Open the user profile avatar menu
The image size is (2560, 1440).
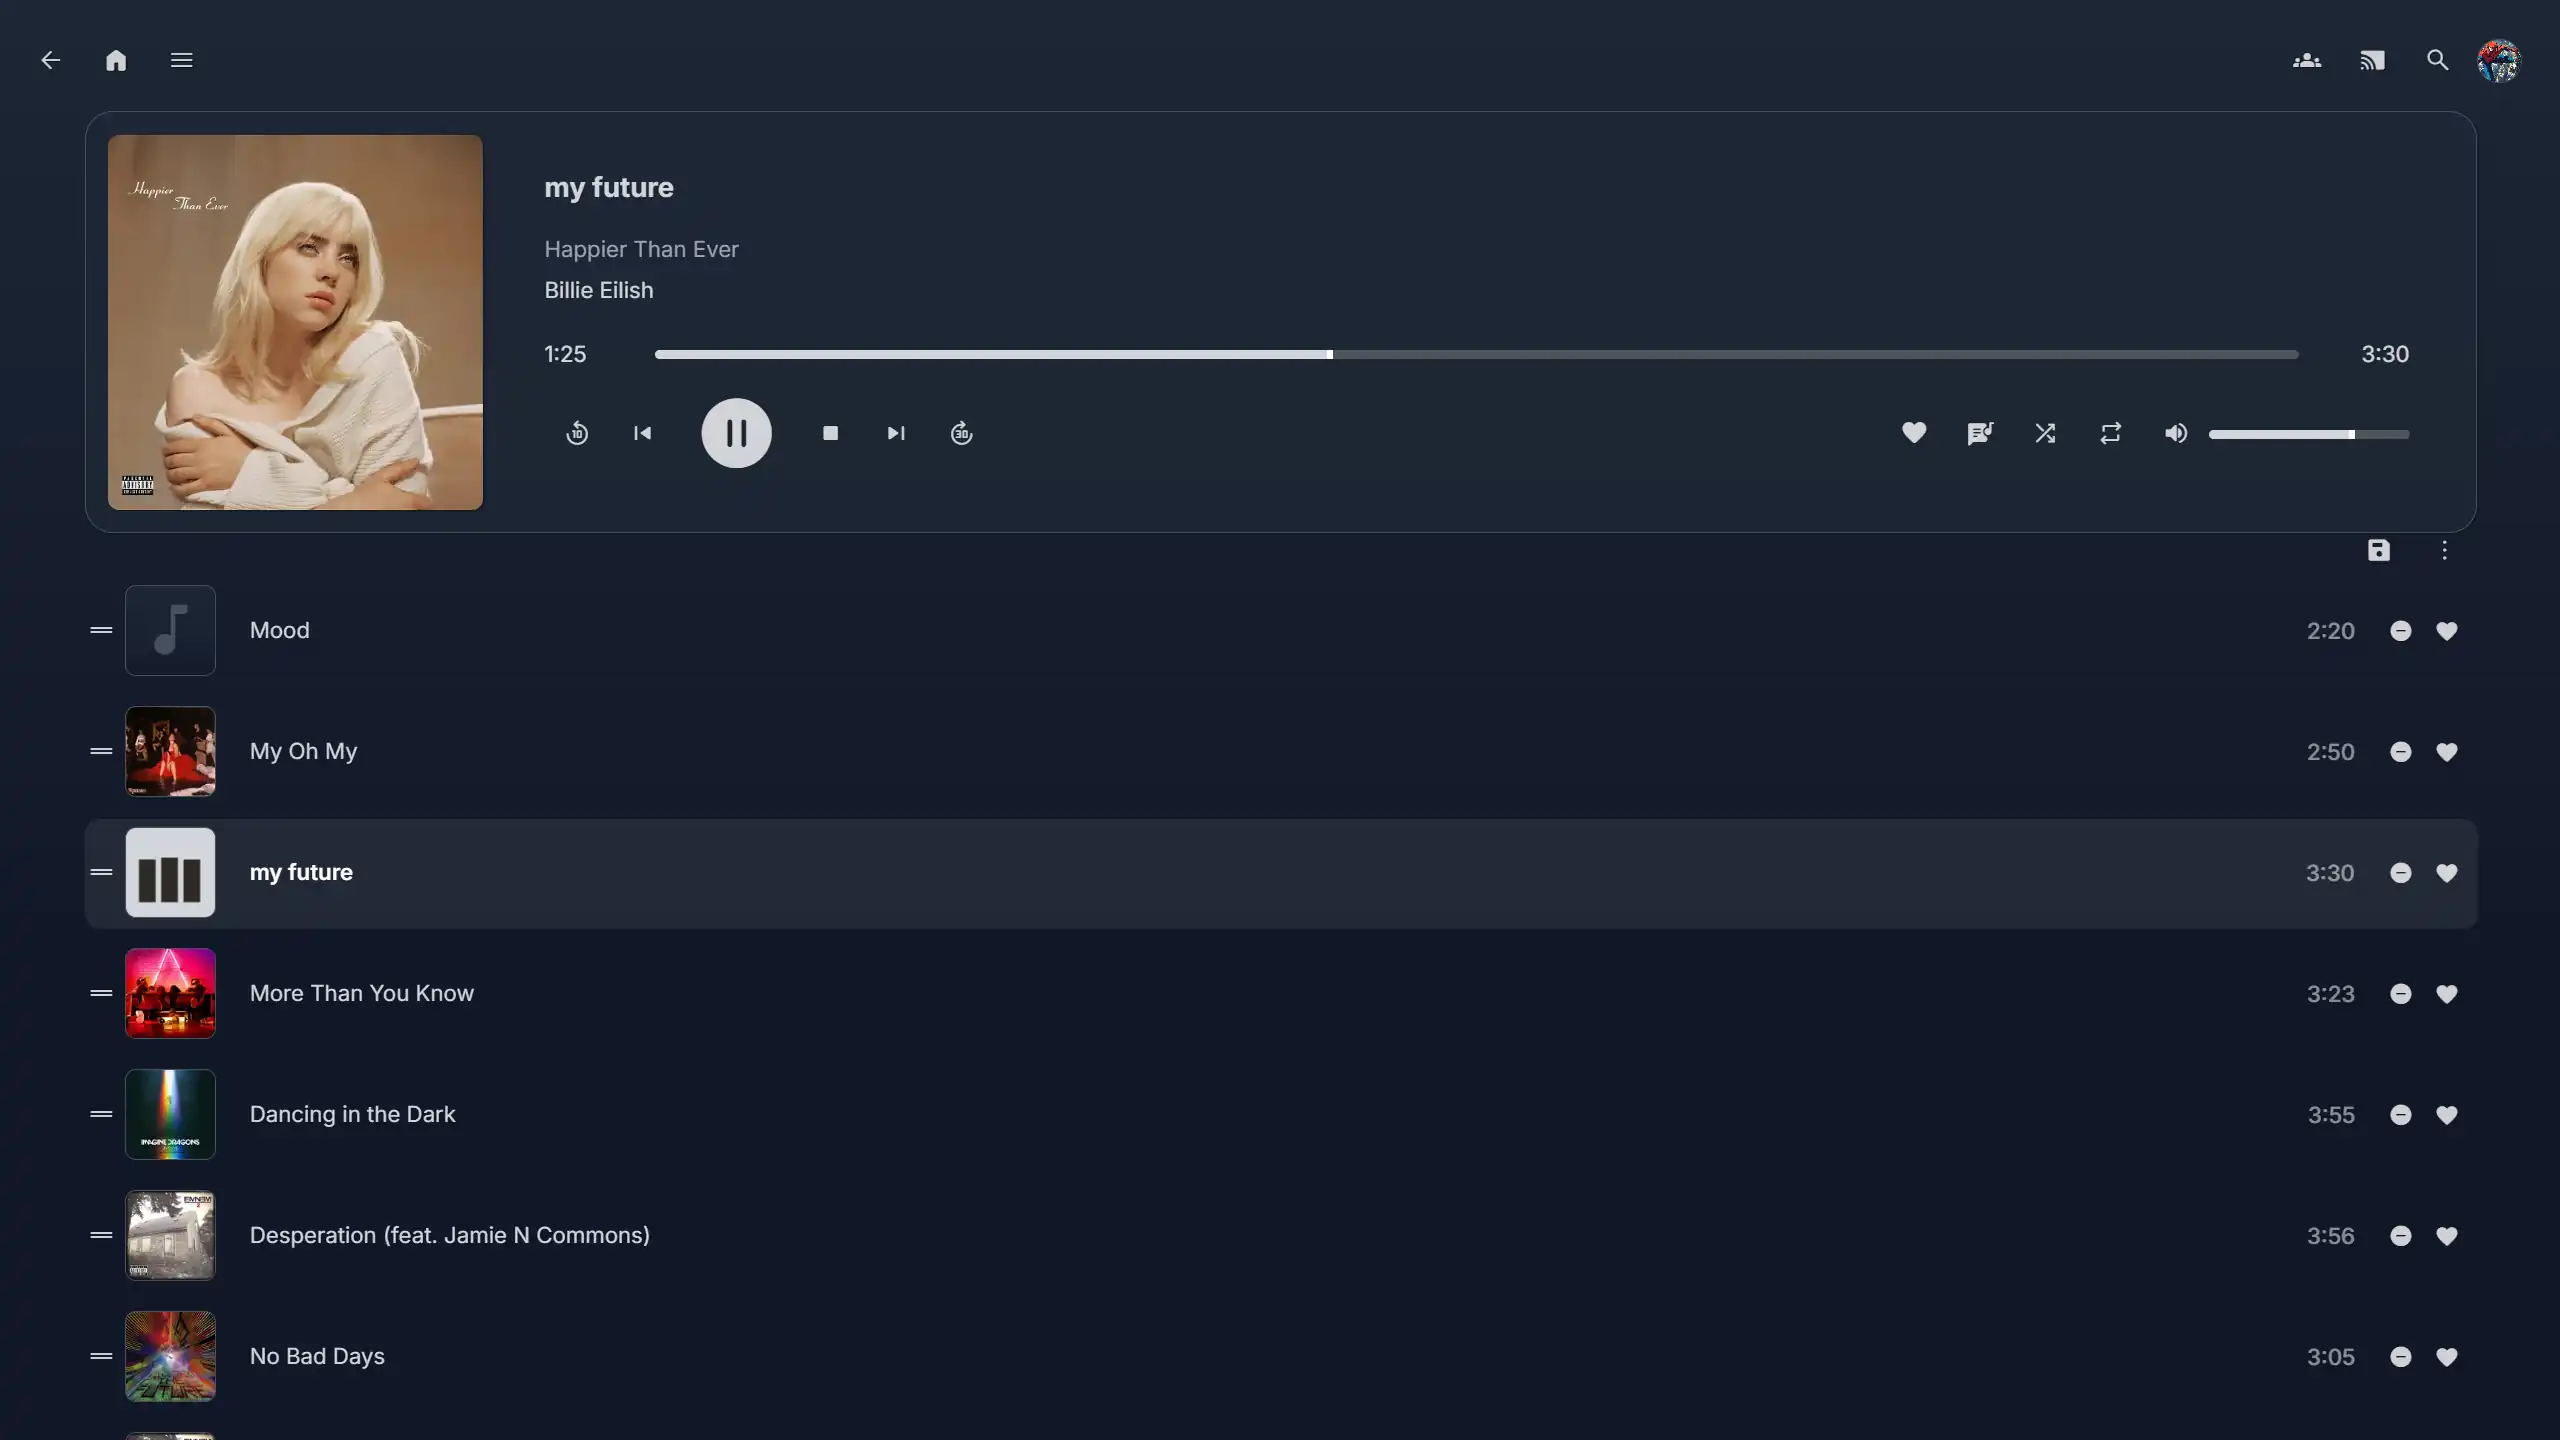coord(2498,60)
